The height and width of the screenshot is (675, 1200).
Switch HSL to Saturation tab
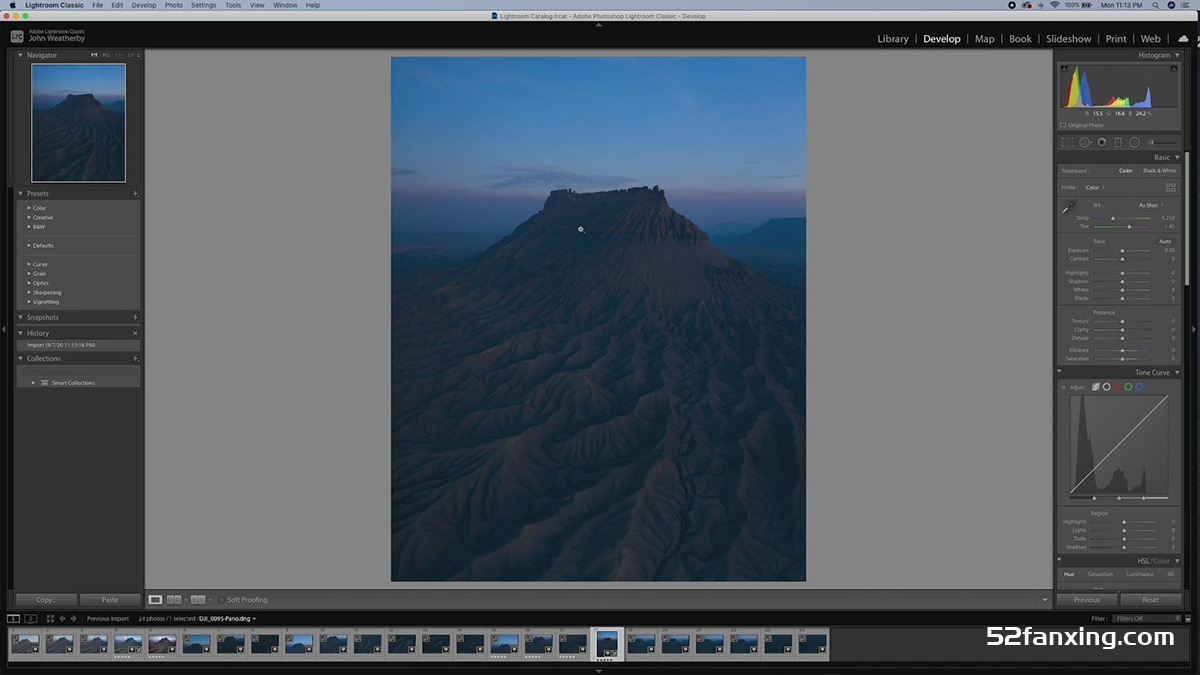tap(1100, 574)
